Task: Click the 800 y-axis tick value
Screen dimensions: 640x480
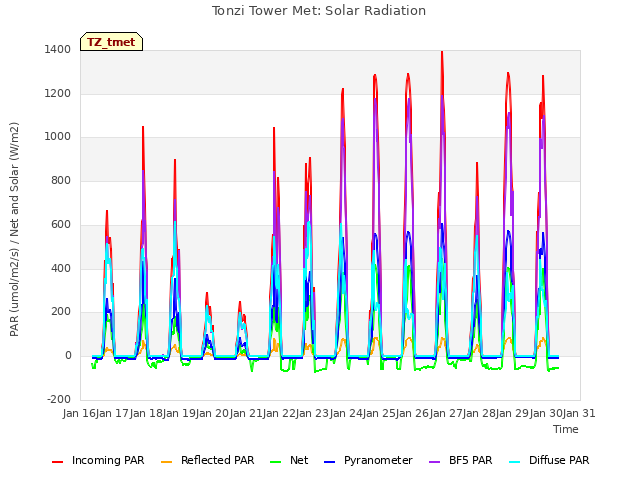Action: coord(61,180)
